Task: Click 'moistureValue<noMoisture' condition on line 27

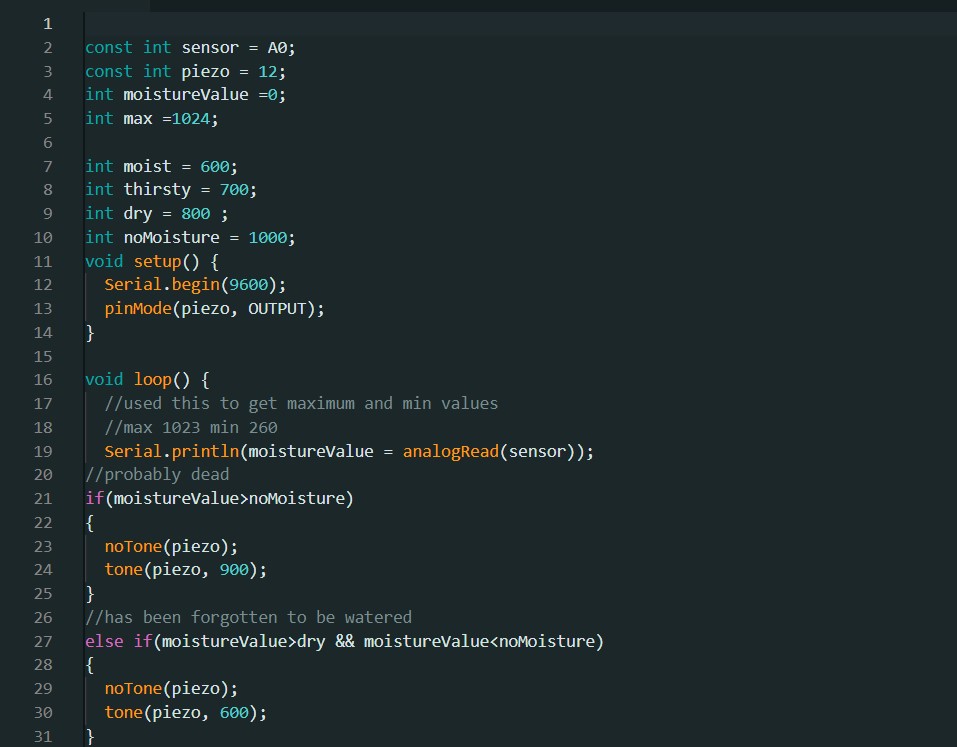Action: [x=478, y=641]
